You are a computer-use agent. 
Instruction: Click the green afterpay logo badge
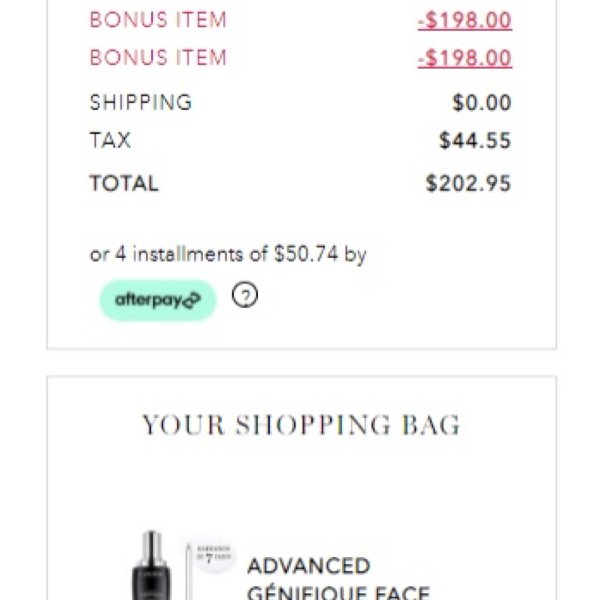coord(158,300)
